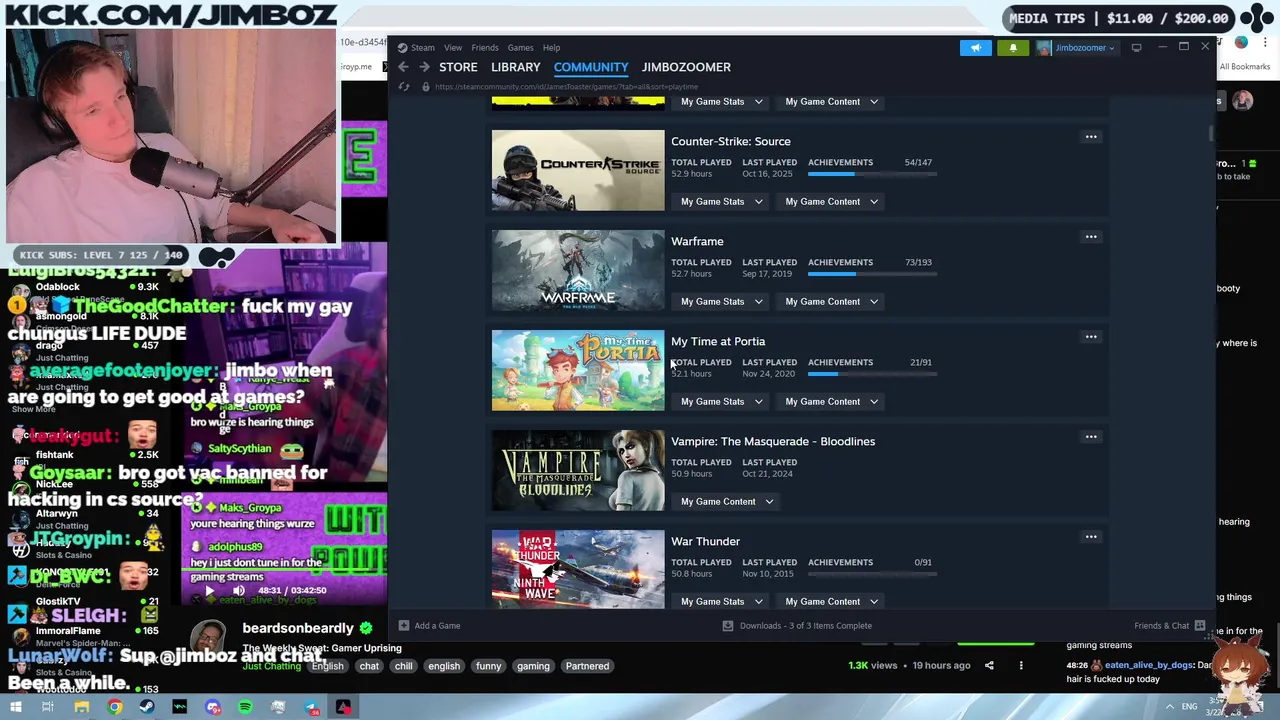The width and height of the screenshot is (1280, 720).
Task: Click the Steam page vertical scrollbar
Action: [1211, 132]
